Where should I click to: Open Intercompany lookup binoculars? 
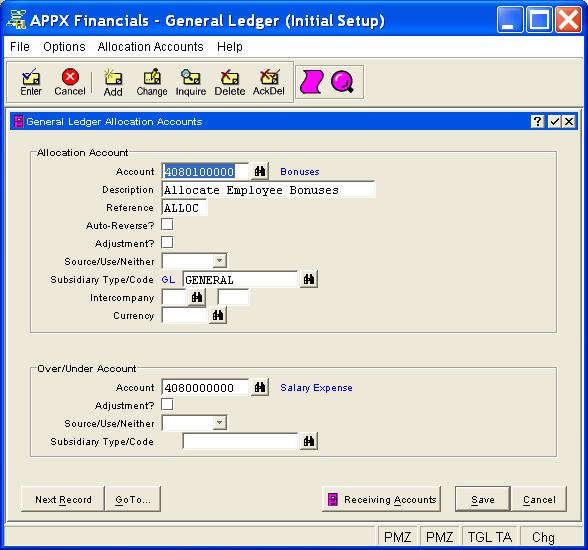pyautogui.click(x=197, y=297)
